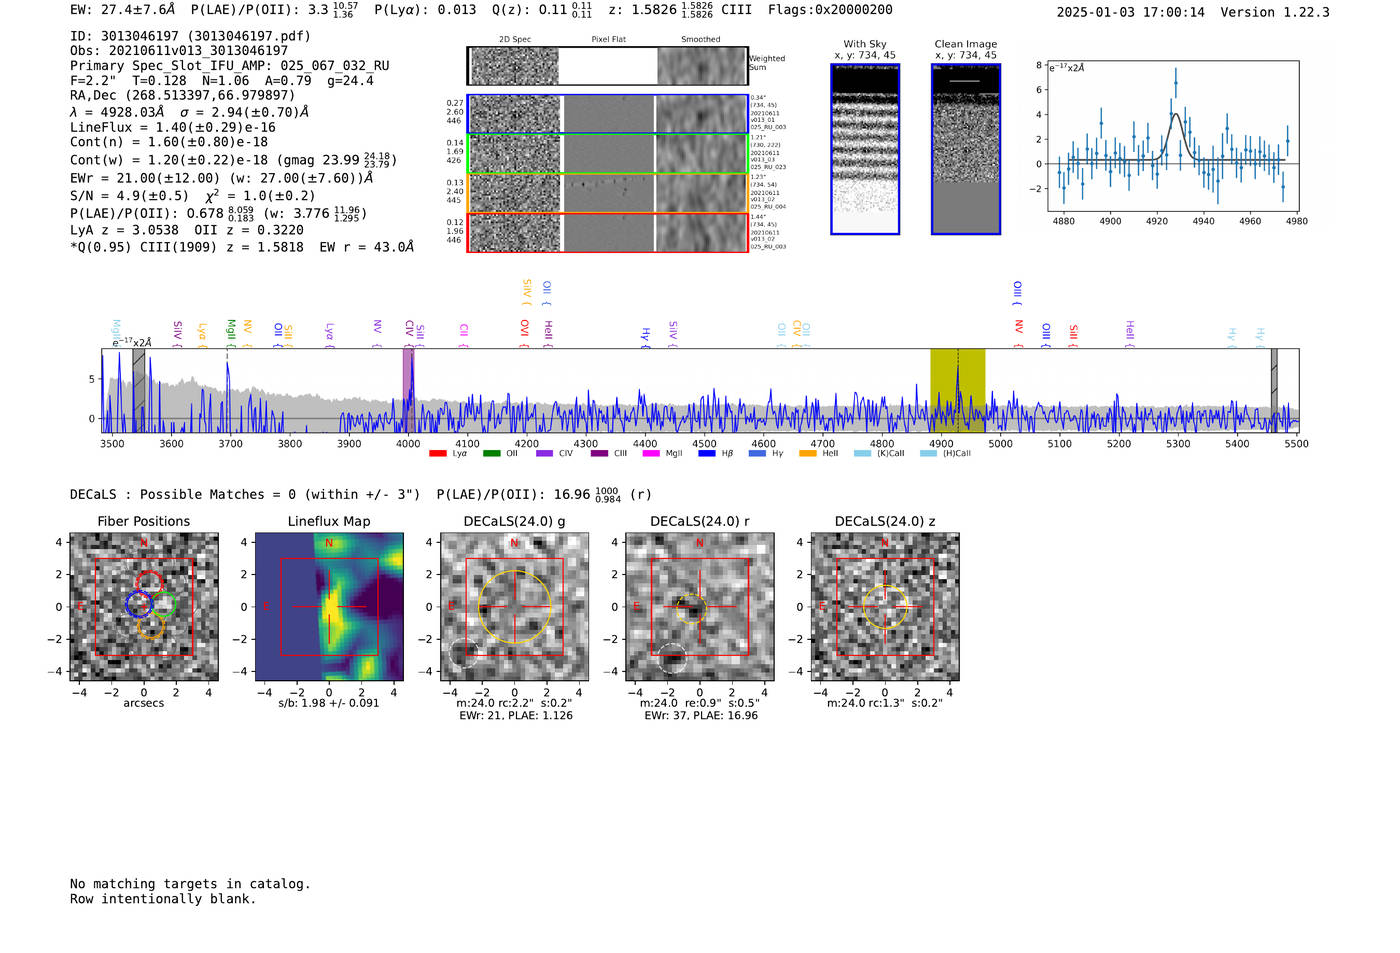The height and width of the screenshot is (953, 1400).
Task: Open the DECaLS(24.0) g cutout
Action: pyautogui.click(x=514, y=607)
